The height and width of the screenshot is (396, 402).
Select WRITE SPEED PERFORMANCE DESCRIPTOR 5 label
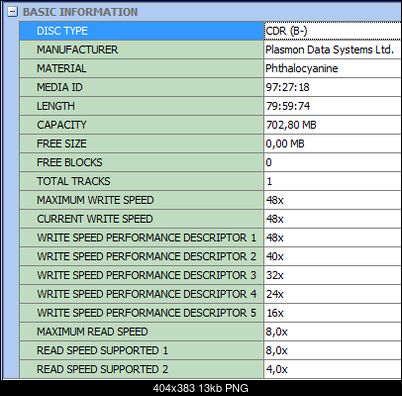[x=147, y=313]
